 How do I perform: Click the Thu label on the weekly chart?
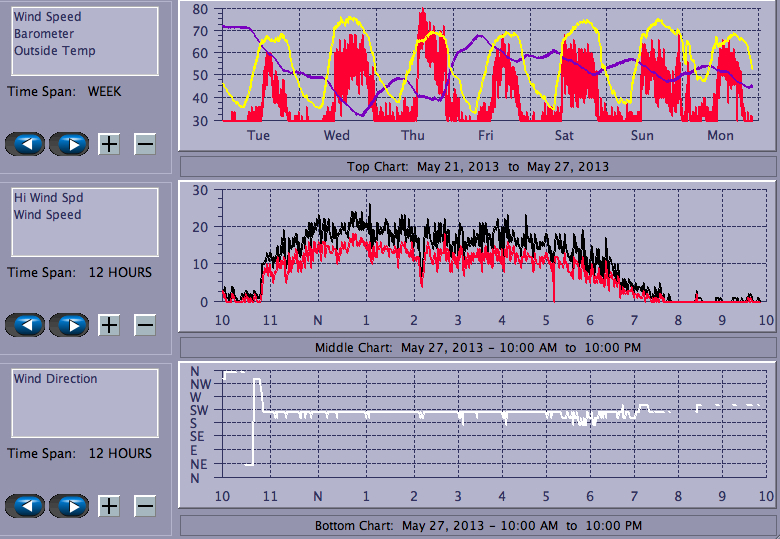[412, 136]
